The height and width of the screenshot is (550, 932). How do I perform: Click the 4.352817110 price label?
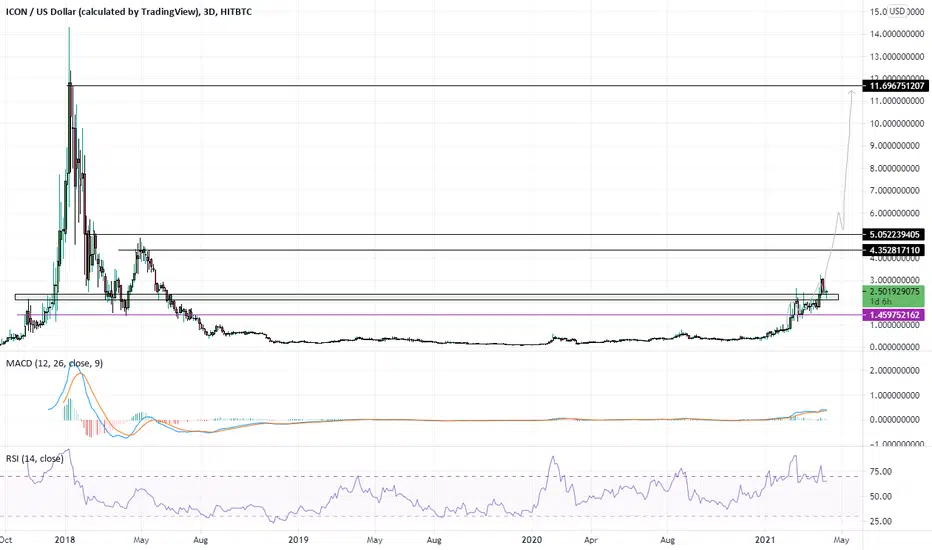pyautogui.click(x=894, y=250)
